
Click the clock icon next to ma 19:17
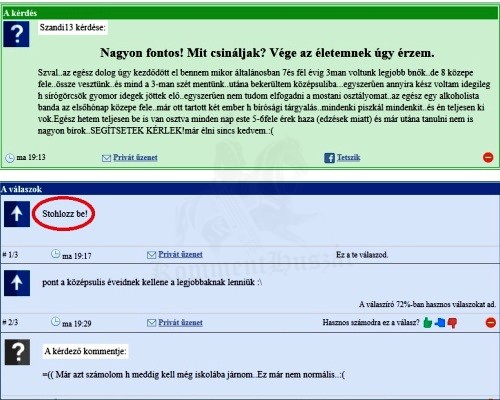55,254
